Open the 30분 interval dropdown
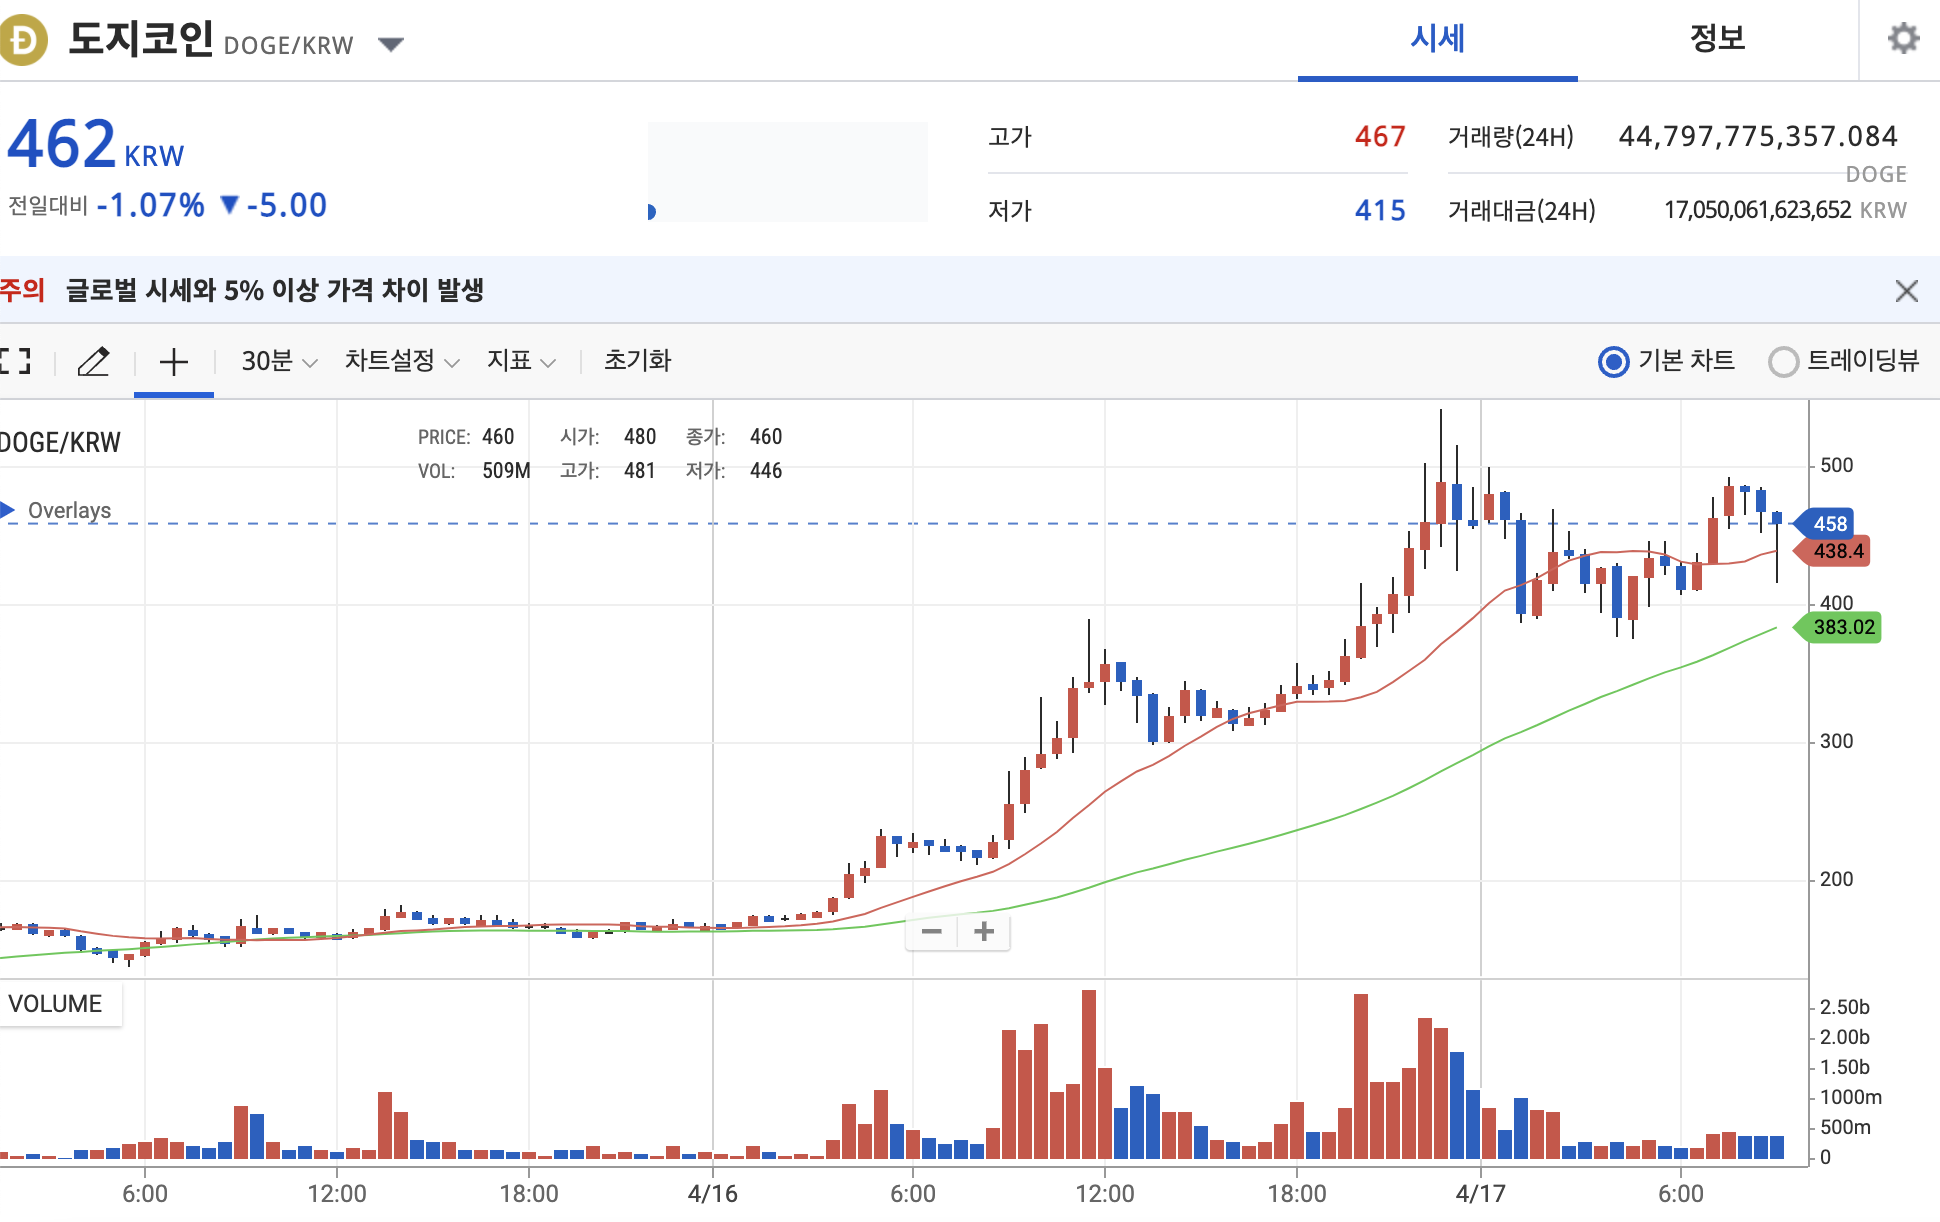This screenshot has width=1940, height=1222. 279,361
